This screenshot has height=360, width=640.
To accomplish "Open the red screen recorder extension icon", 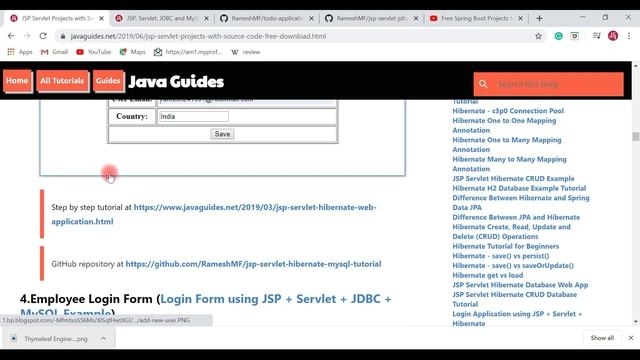I will point(574,36).
